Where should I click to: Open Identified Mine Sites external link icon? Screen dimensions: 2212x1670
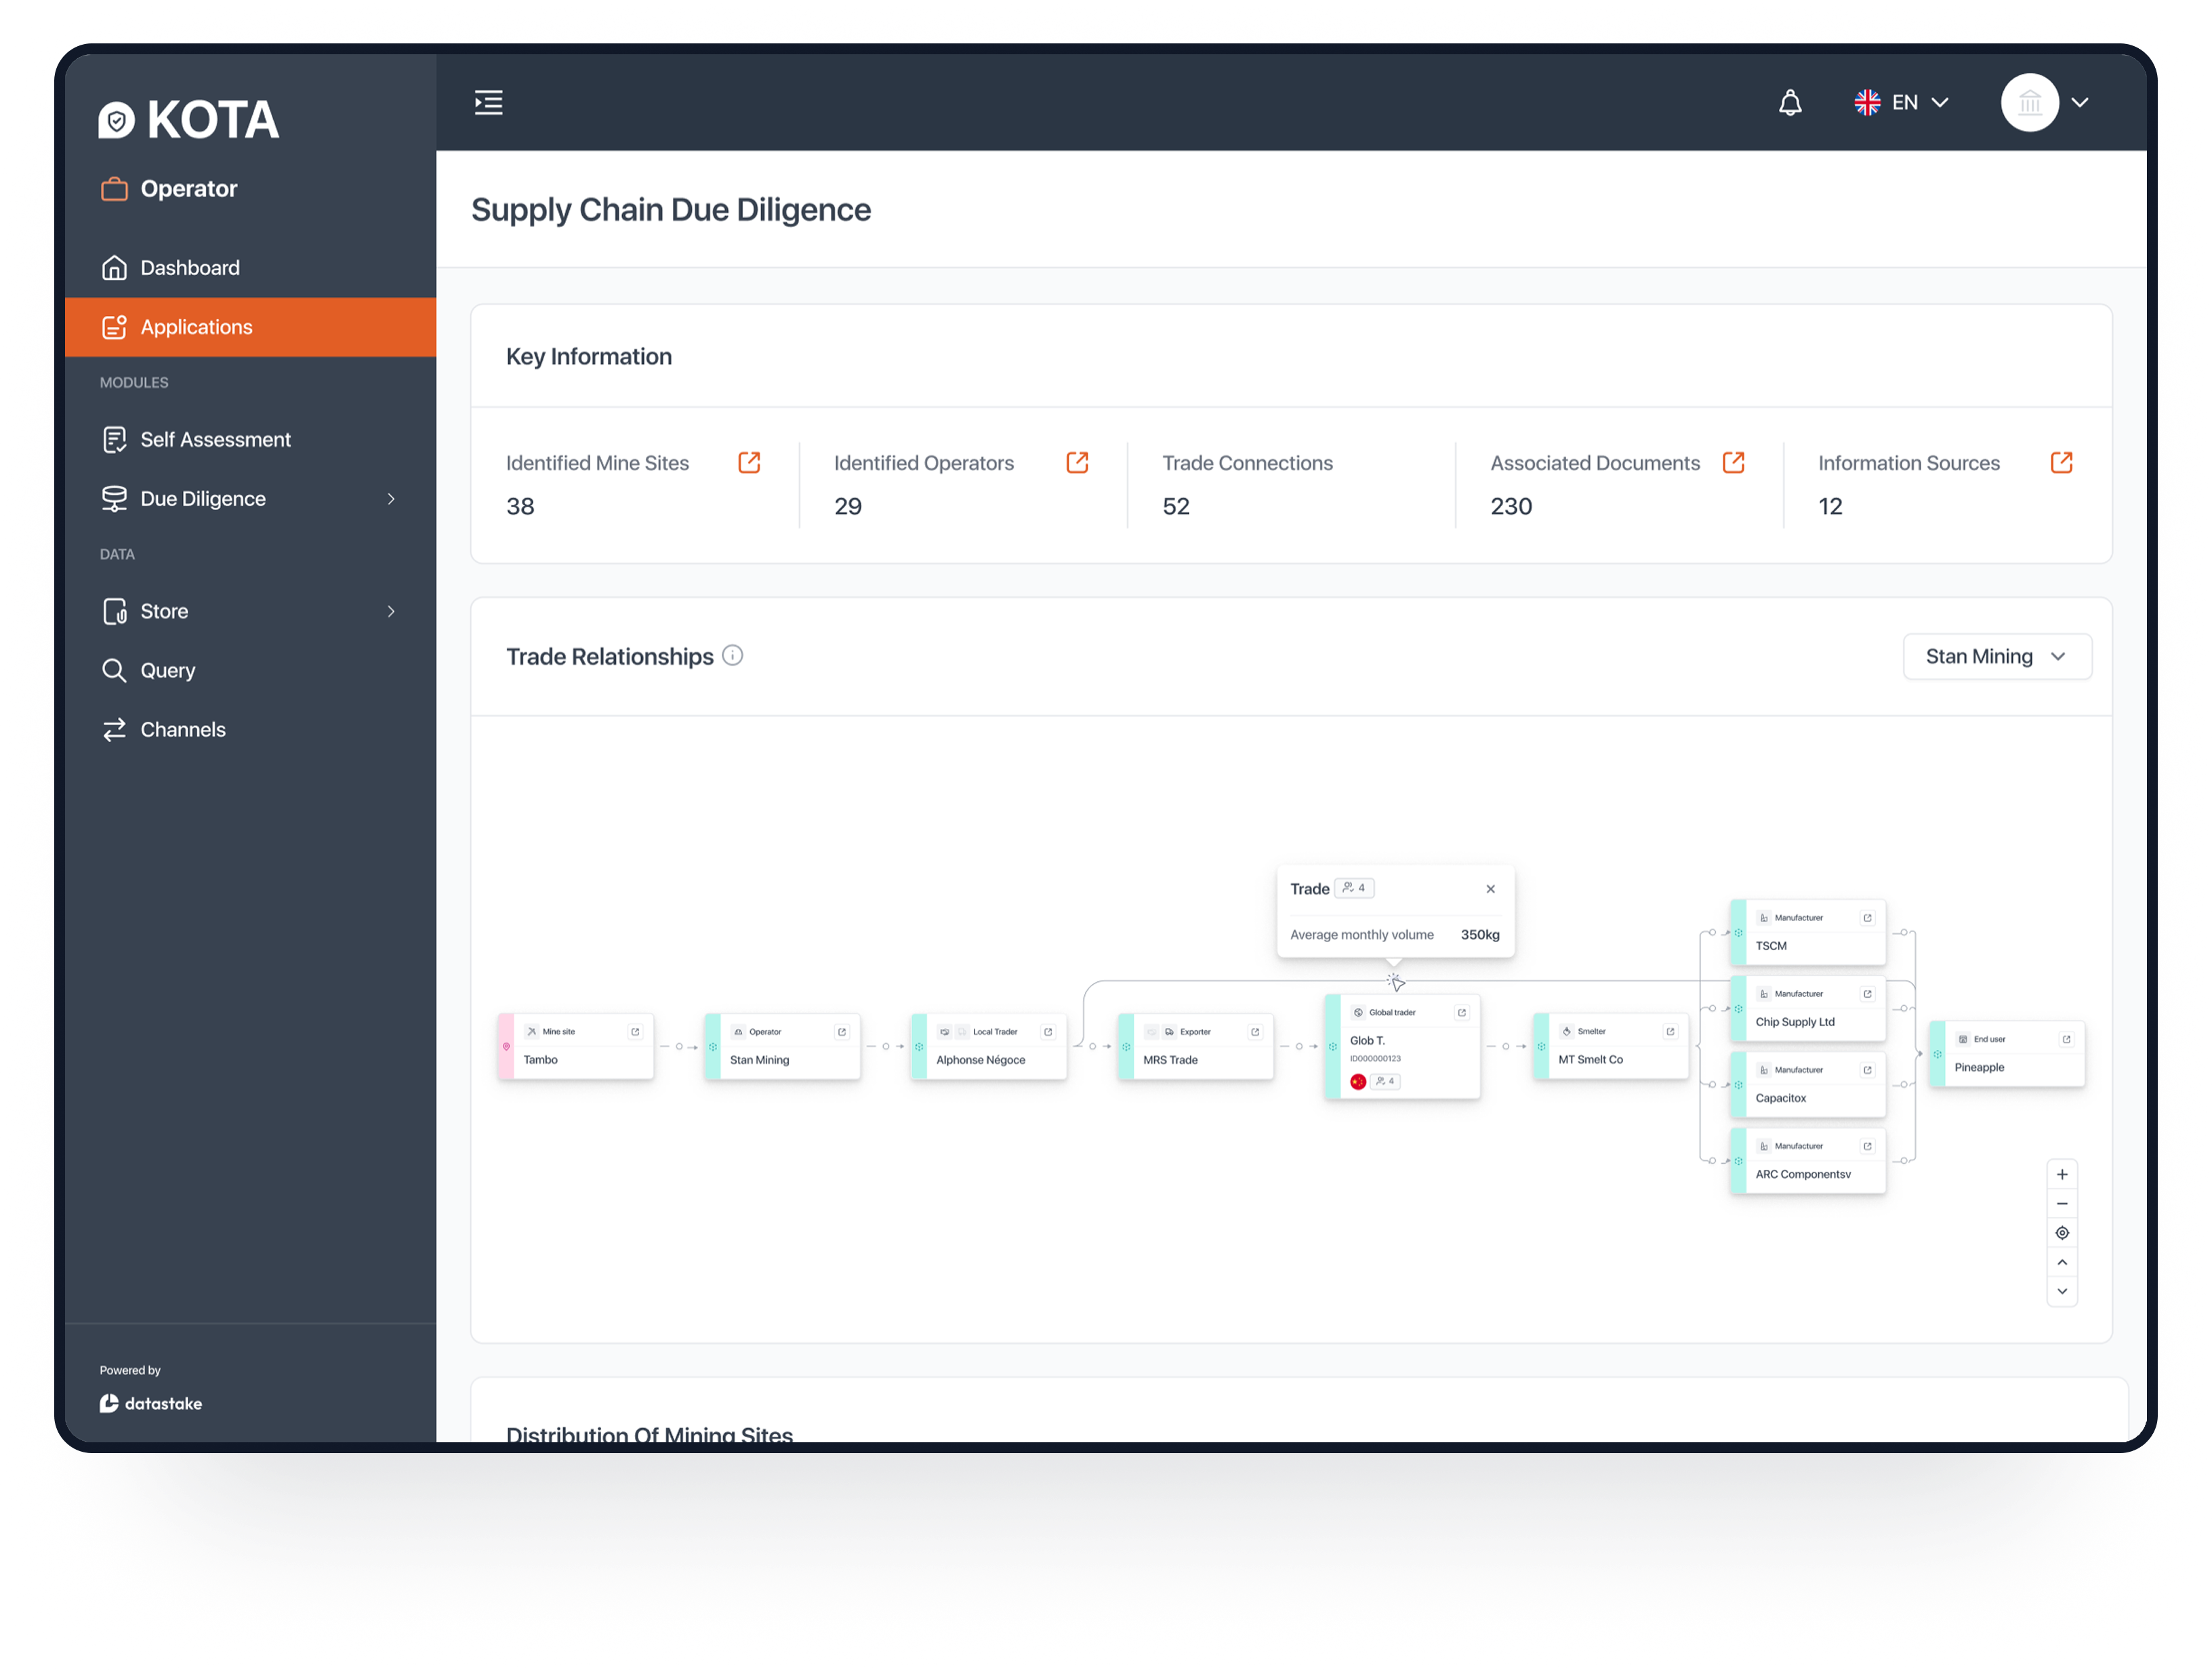(749, 462)
